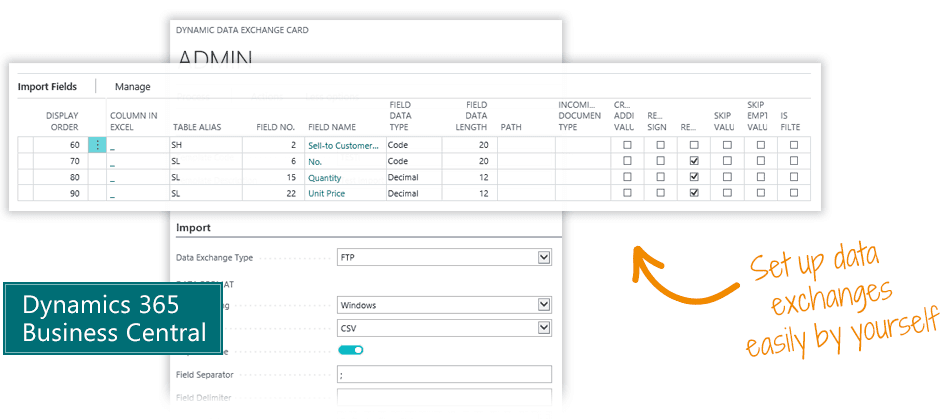The width and height of the screenshot is (950, 419).
Task: Click the Field Name column header
Action: (332, 127)
